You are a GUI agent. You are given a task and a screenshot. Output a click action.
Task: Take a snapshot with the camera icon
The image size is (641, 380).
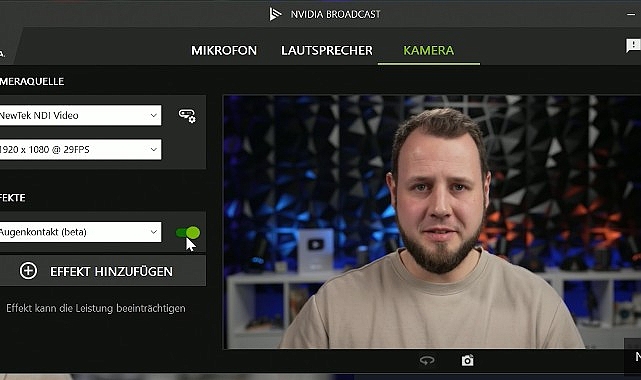pos(468,360)
